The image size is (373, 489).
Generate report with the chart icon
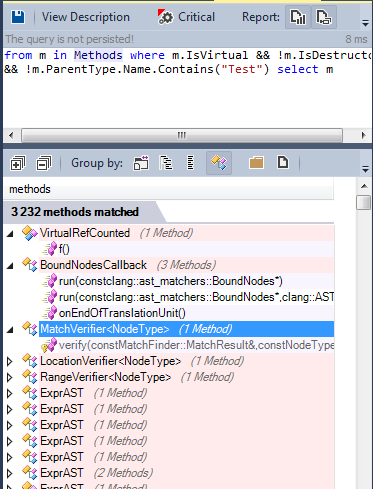tap(298, 17)
